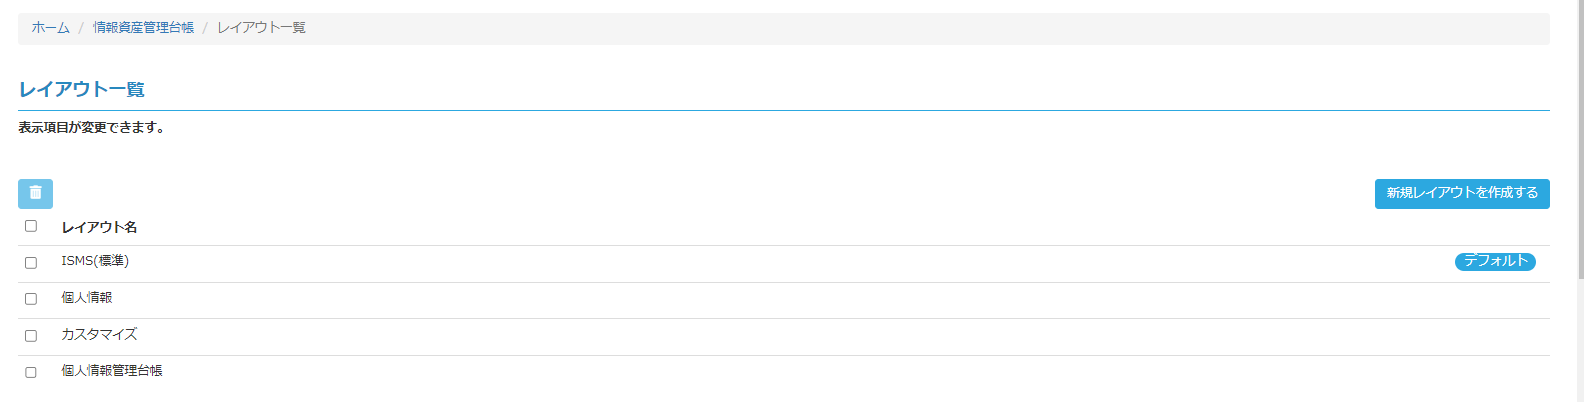1584x402 pixels.
Task: Open the 個人情報管理台帳 layout entry
Action: pyautogui.click(x=111, y=371)
